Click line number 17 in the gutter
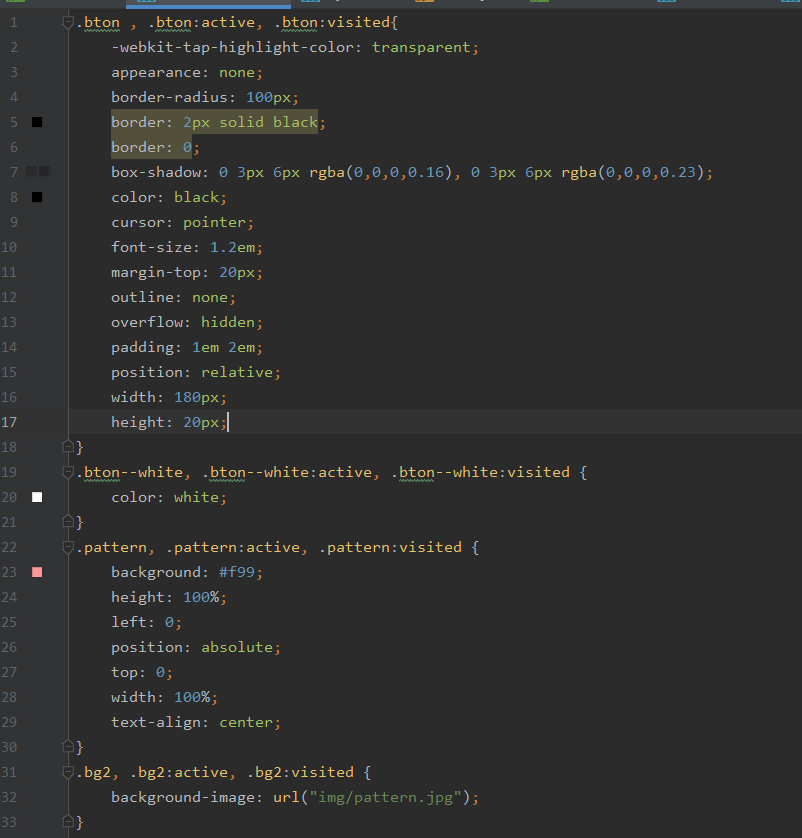The width and height of the screenshot is (802, 838). pyautogui.click(x=14, y=422)
